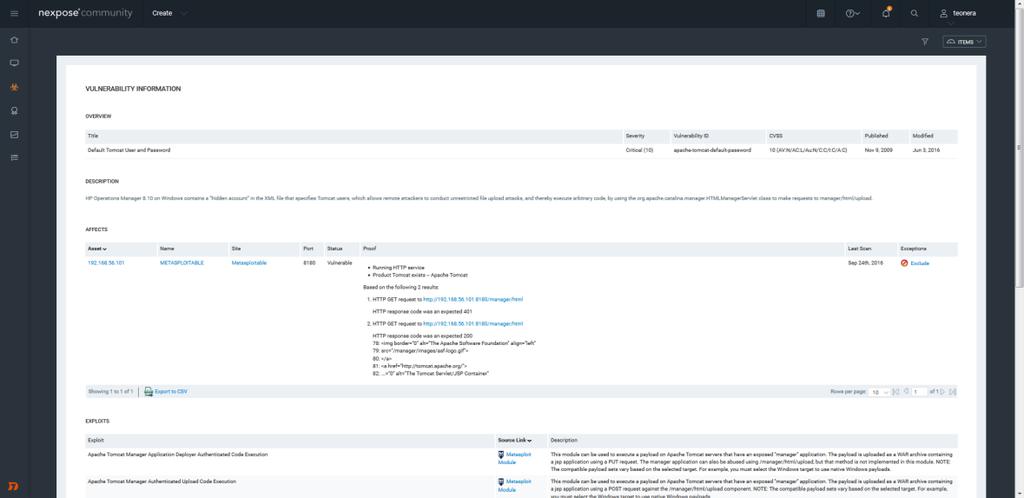
Task: Go to Home in the sidebar
Action: click(x=14, y=40)
